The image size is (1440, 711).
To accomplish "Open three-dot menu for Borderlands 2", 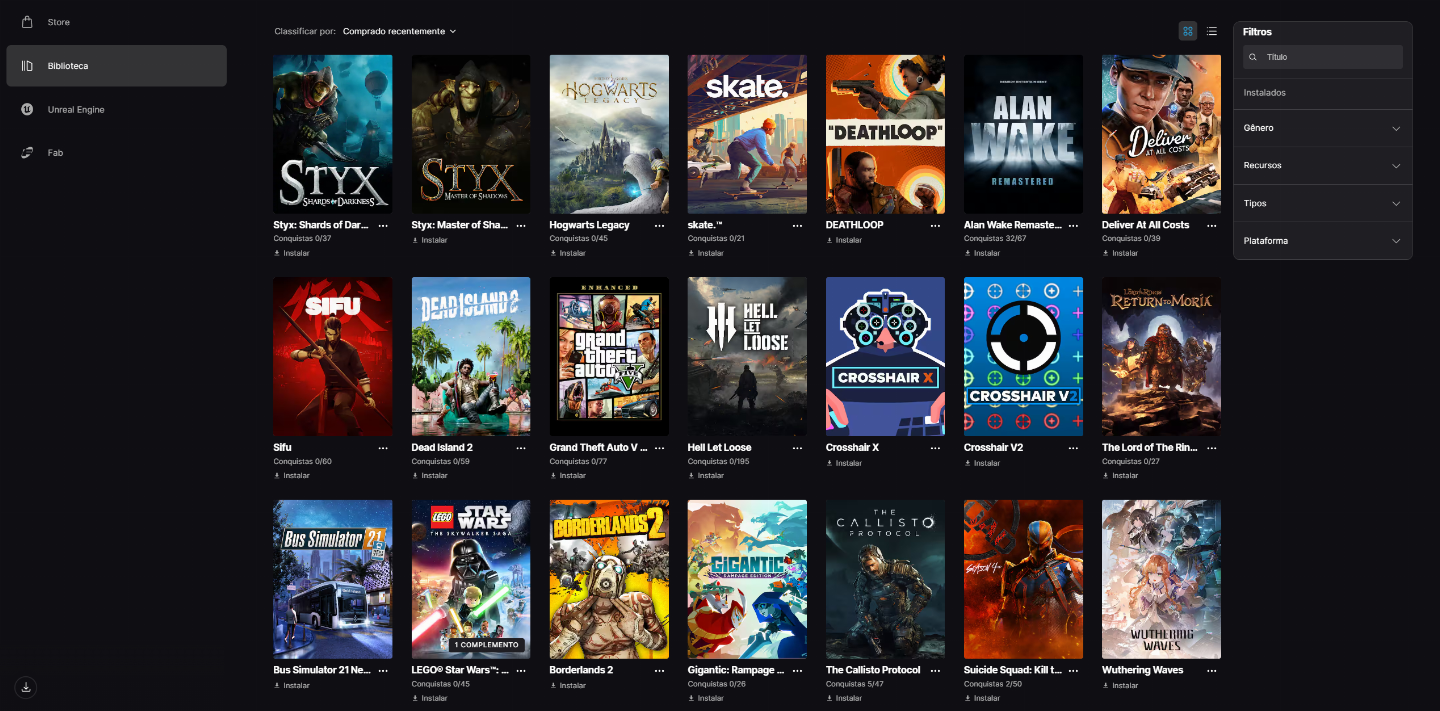I will (x=659, y=671).
